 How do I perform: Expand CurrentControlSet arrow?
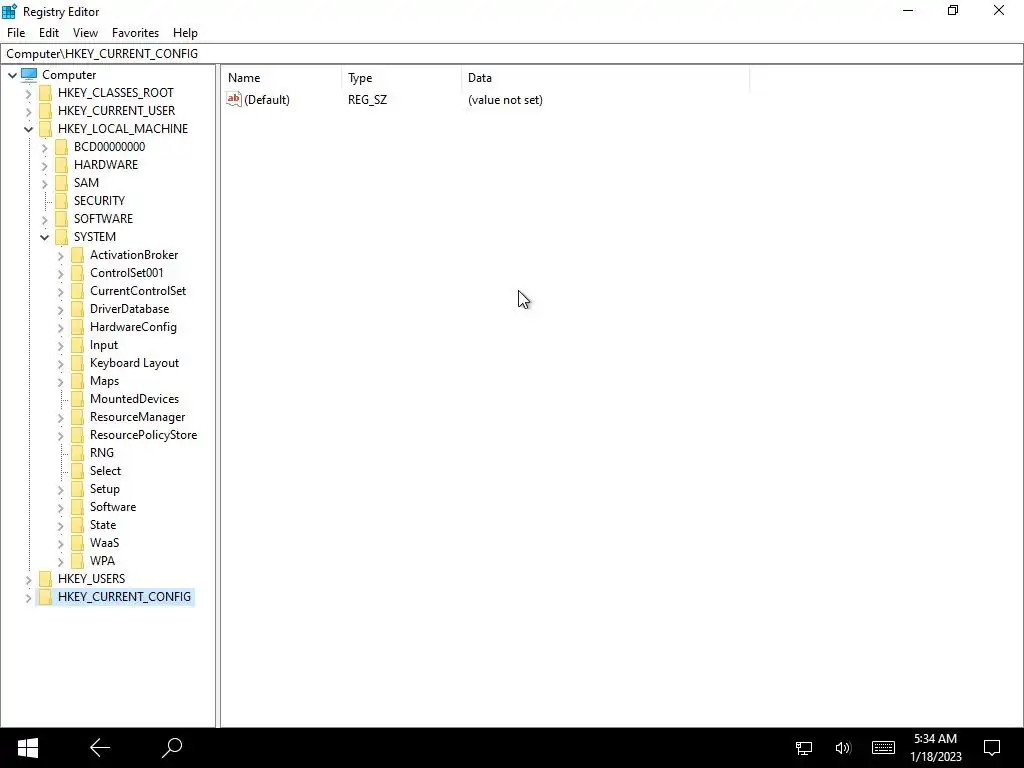point(61,292)
